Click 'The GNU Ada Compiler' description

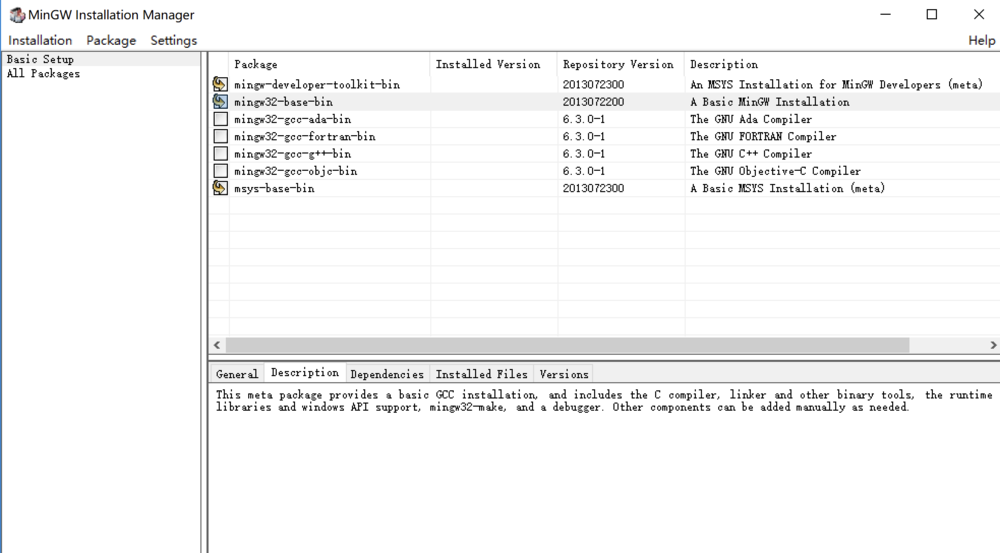pos(751,119)
